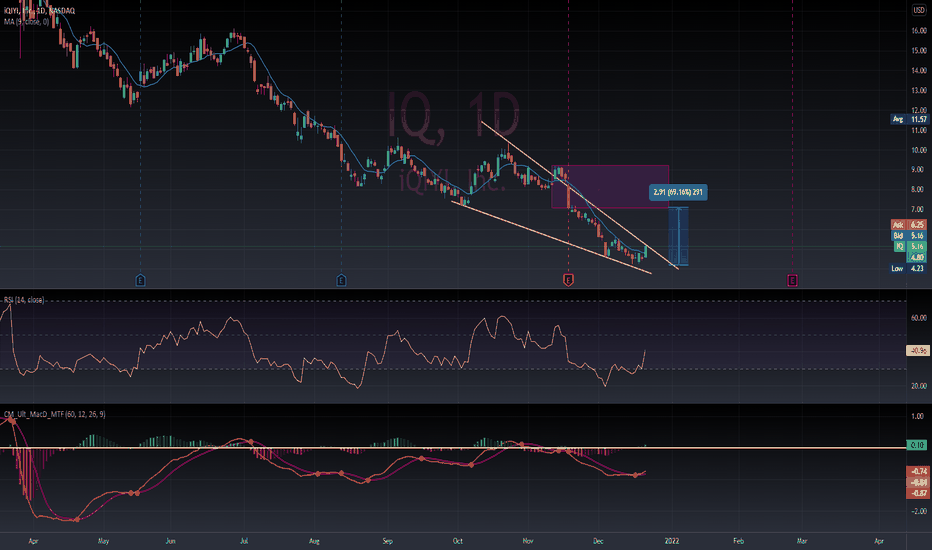Click the Dec label on the time axis
The image size is (932, 550).
(598, 541)
